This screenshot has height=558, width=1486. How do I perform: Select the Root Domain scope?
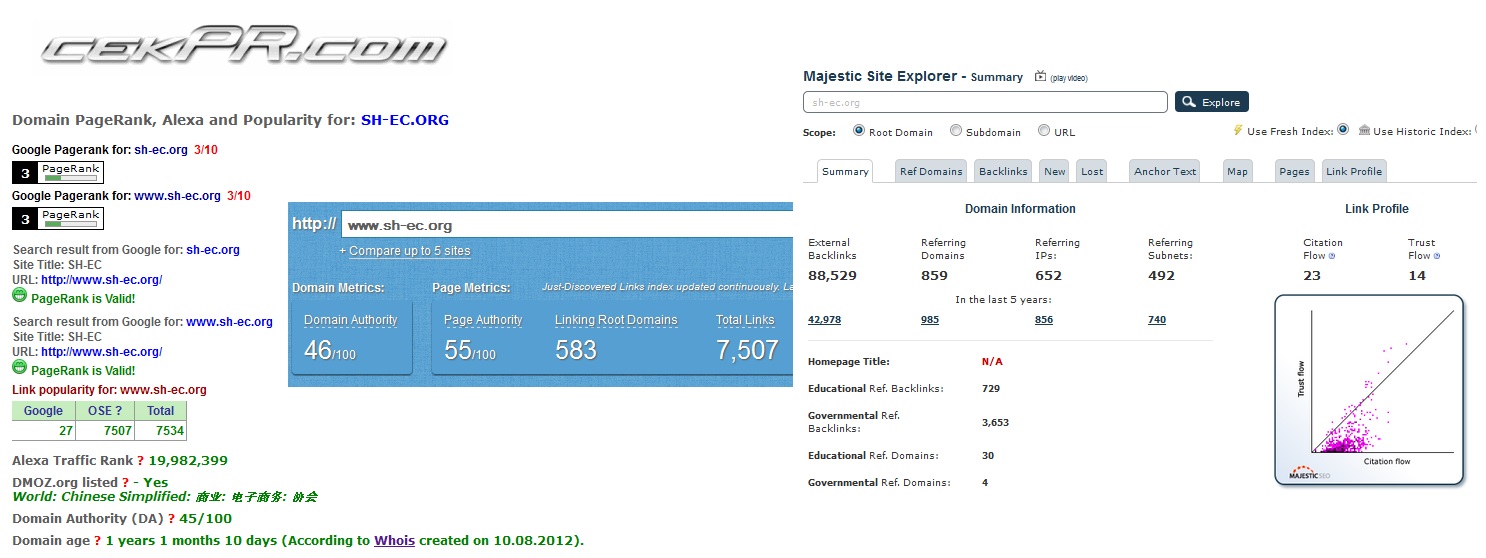[x=859, y=131]
